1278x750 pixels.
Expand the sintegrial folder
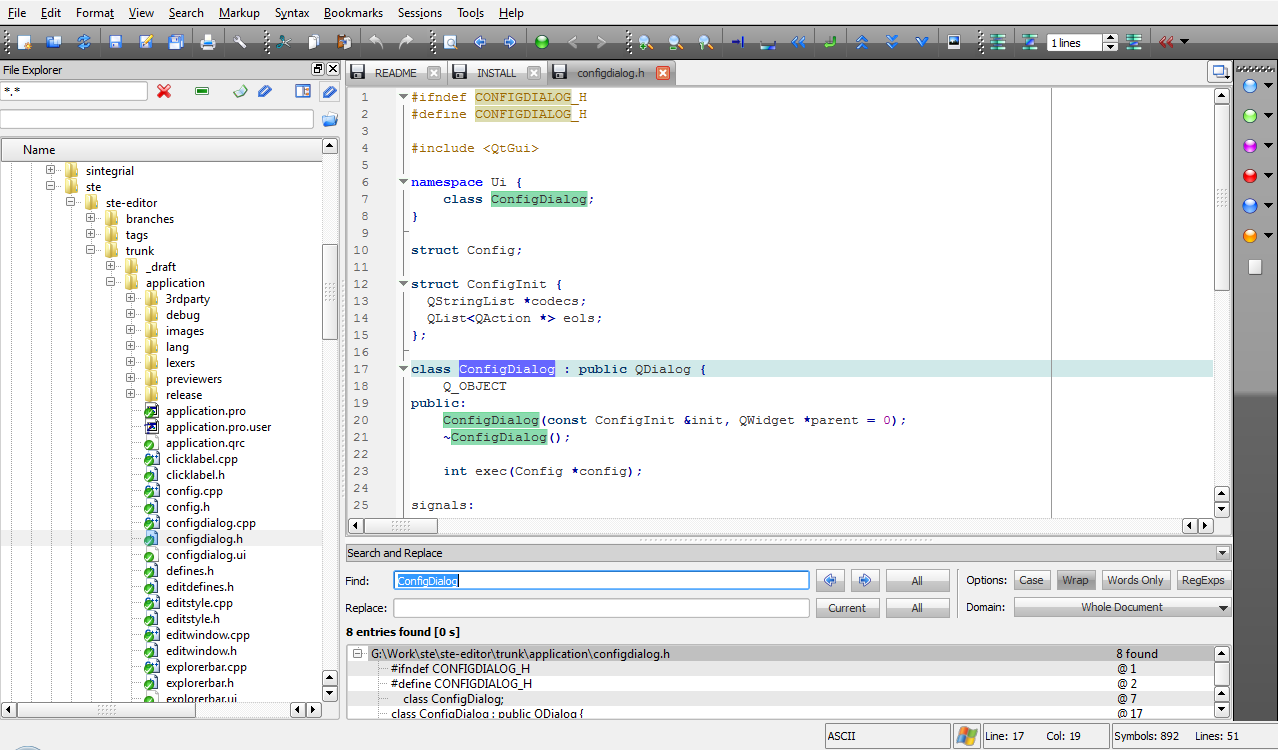tap(51, 171)
